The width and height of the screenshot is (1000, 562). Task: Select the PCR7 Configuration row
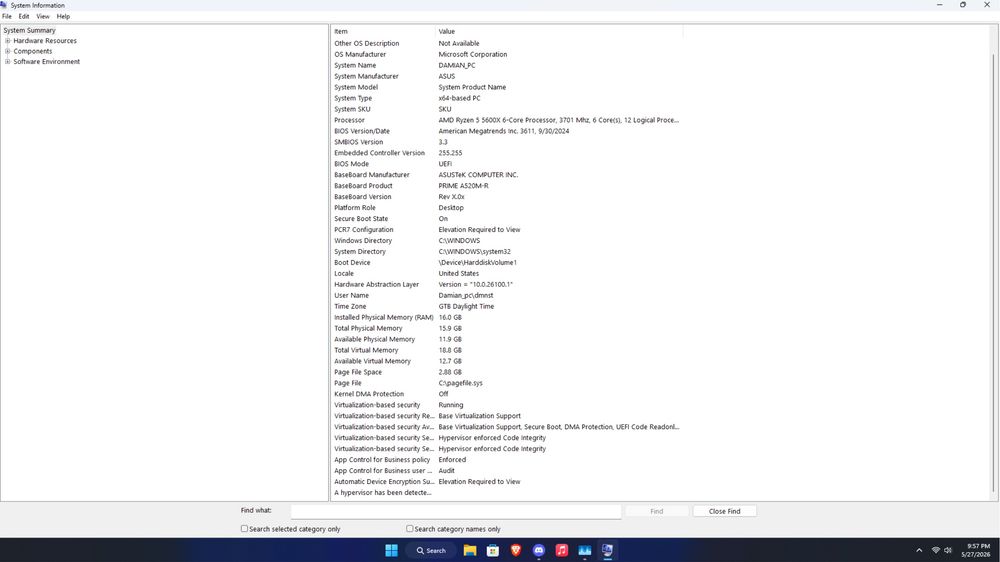507,230
